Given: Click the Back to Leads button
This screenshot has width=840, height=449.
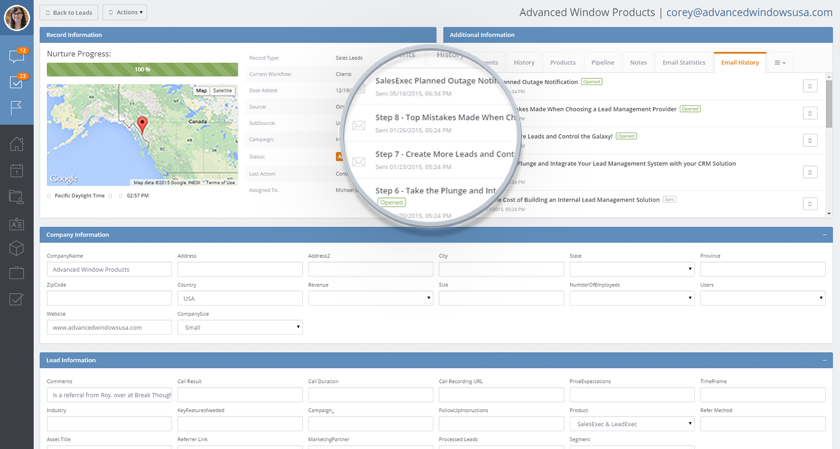Looking at the screenshot, I should (x=69, y=12).
